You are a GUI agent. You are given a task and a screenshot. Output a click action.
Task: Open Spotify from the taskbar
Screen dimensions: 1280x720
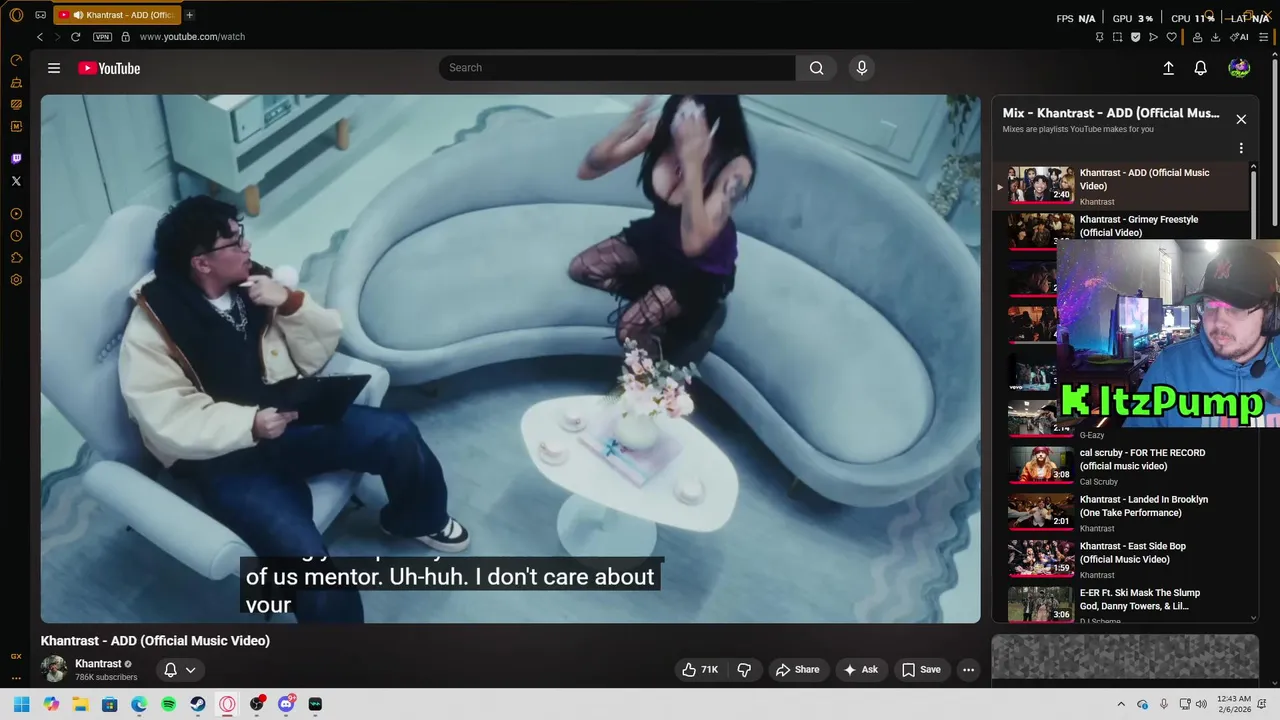169,704
